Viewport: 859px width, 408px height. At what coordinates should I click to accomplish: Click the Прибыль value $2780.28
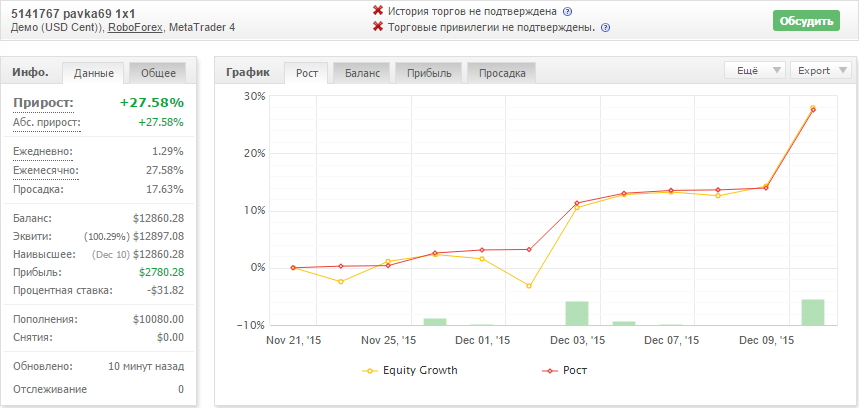[161, 272]
